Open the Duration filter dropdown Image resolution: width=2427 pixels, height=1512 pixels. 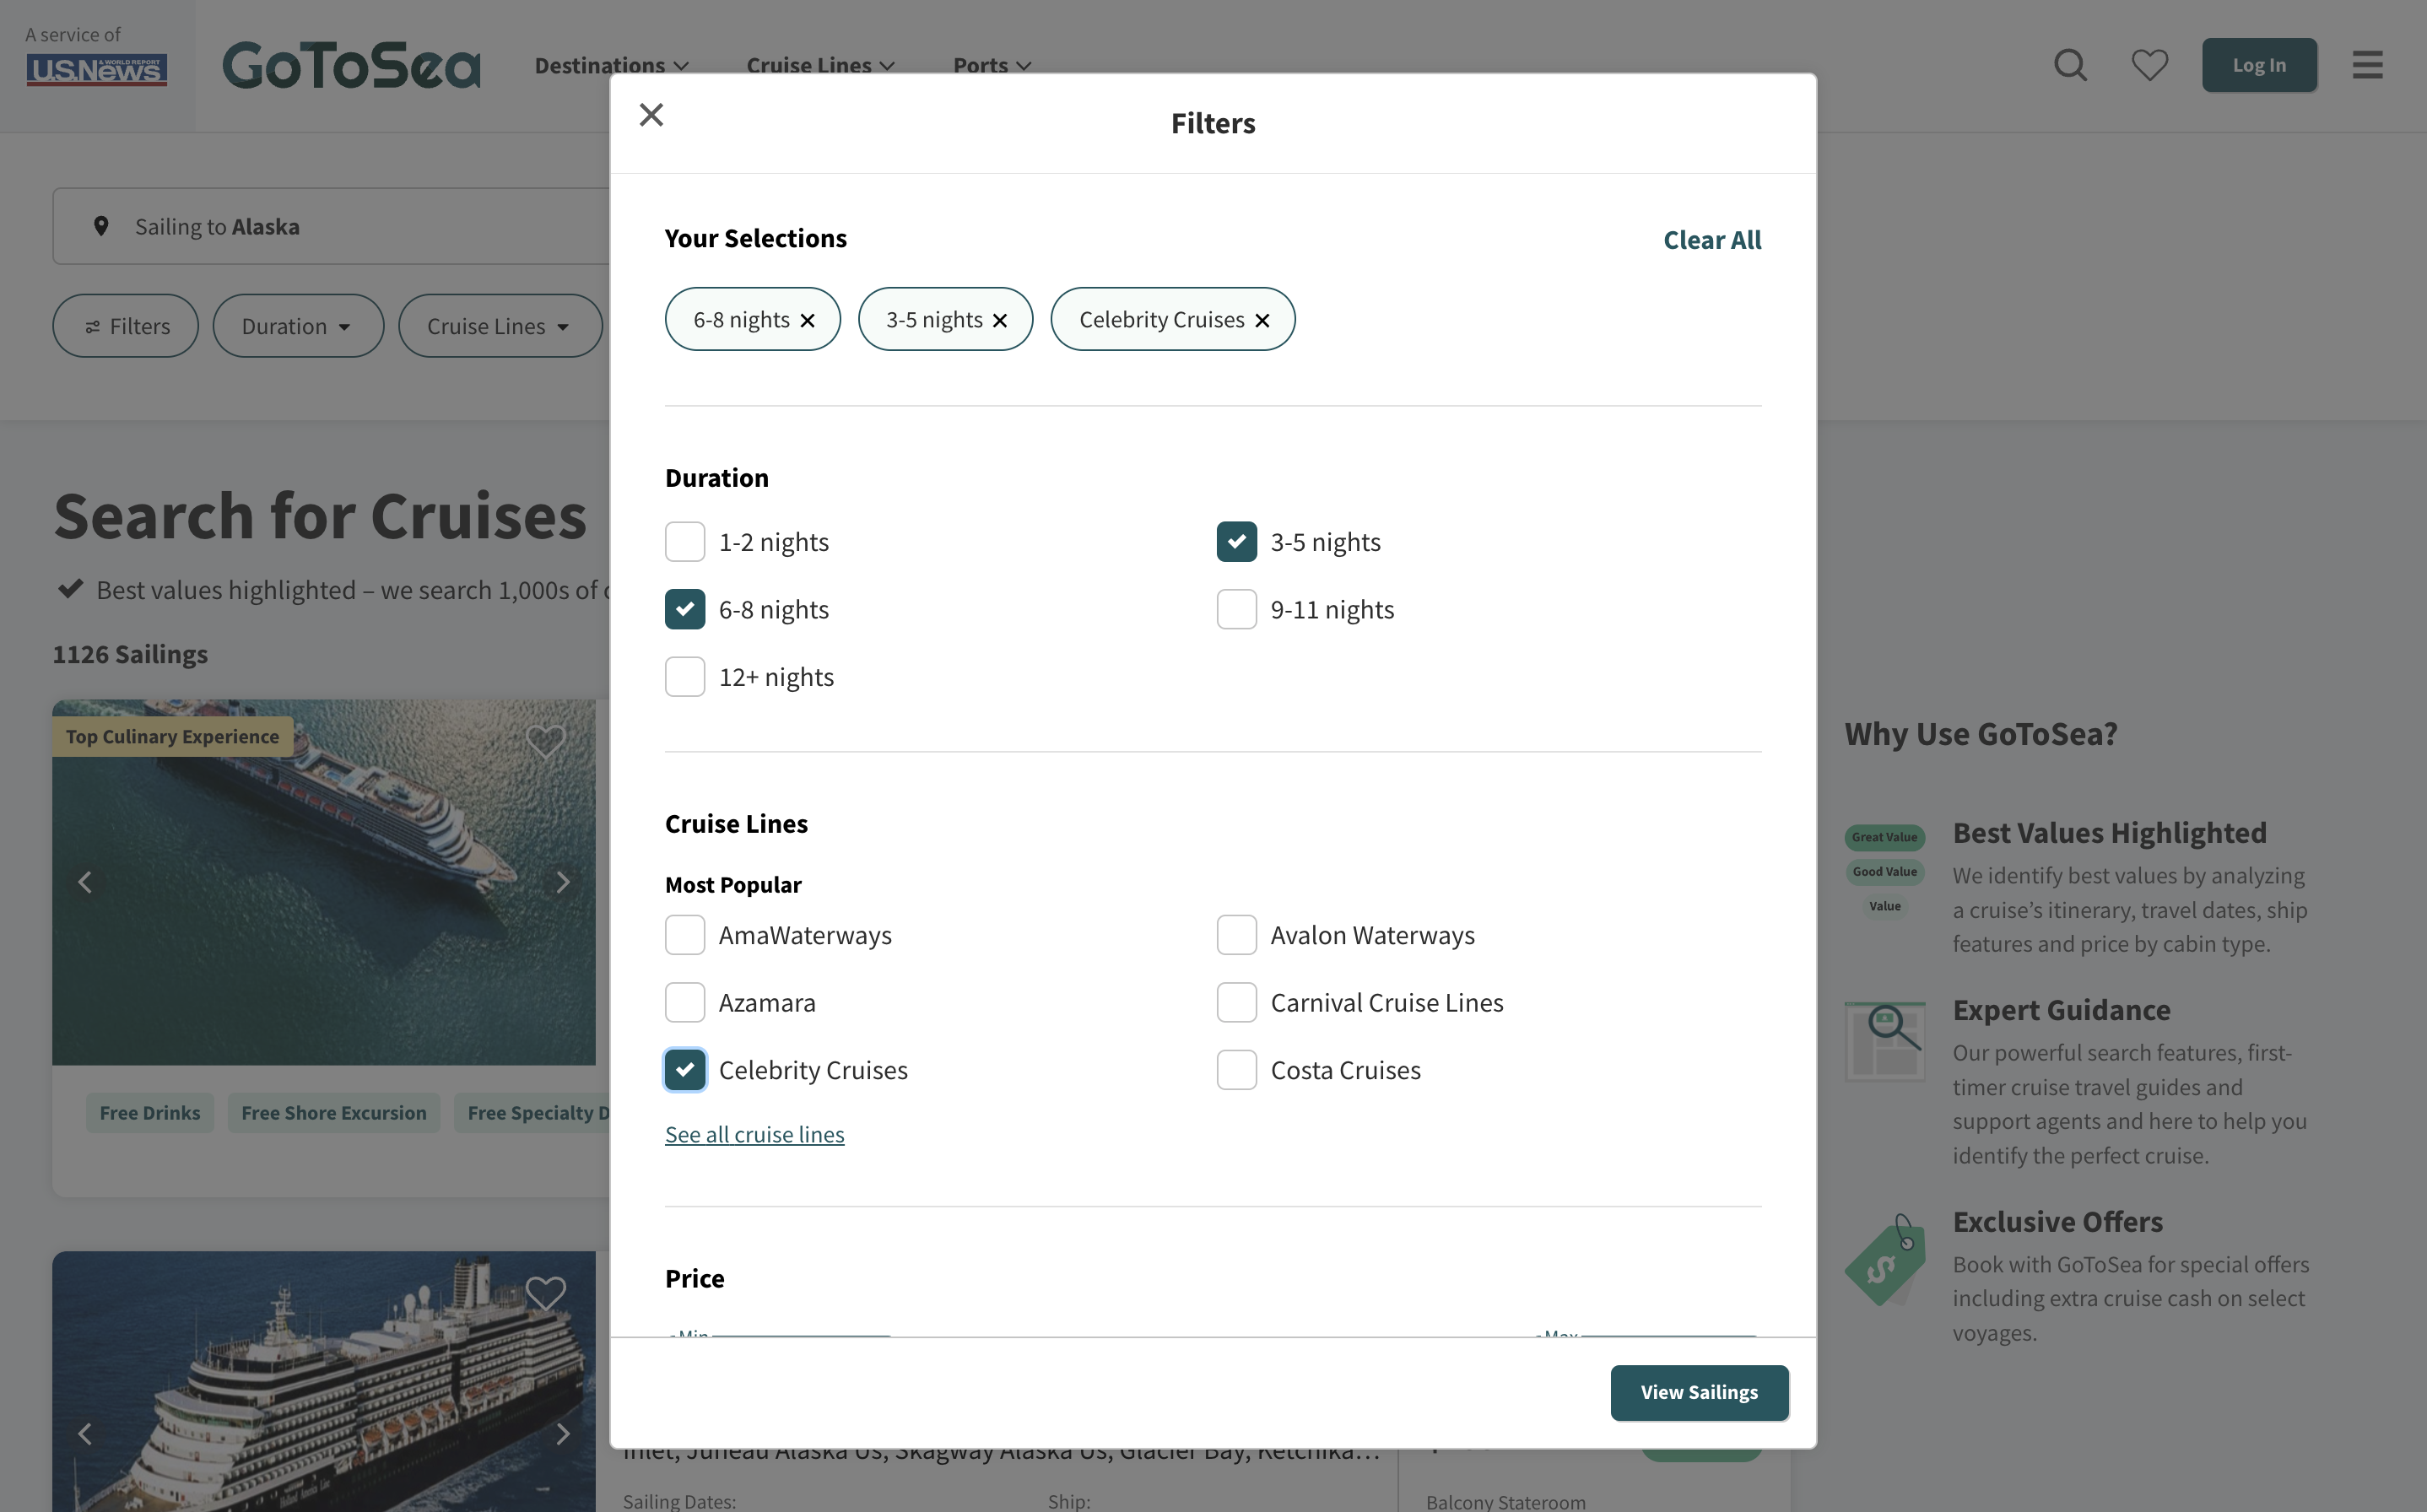tap(297, 326)
